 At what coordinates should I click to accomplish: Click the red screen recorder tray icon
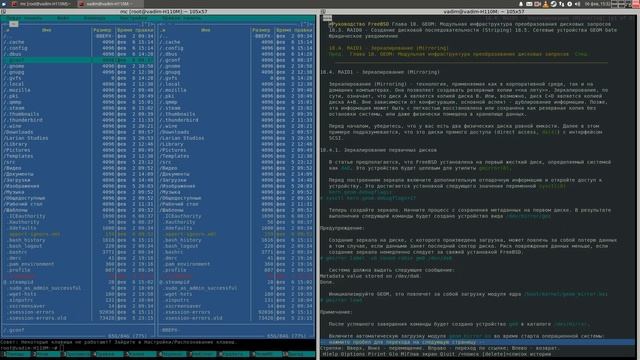pyautogui.click(x=538, y=4)
